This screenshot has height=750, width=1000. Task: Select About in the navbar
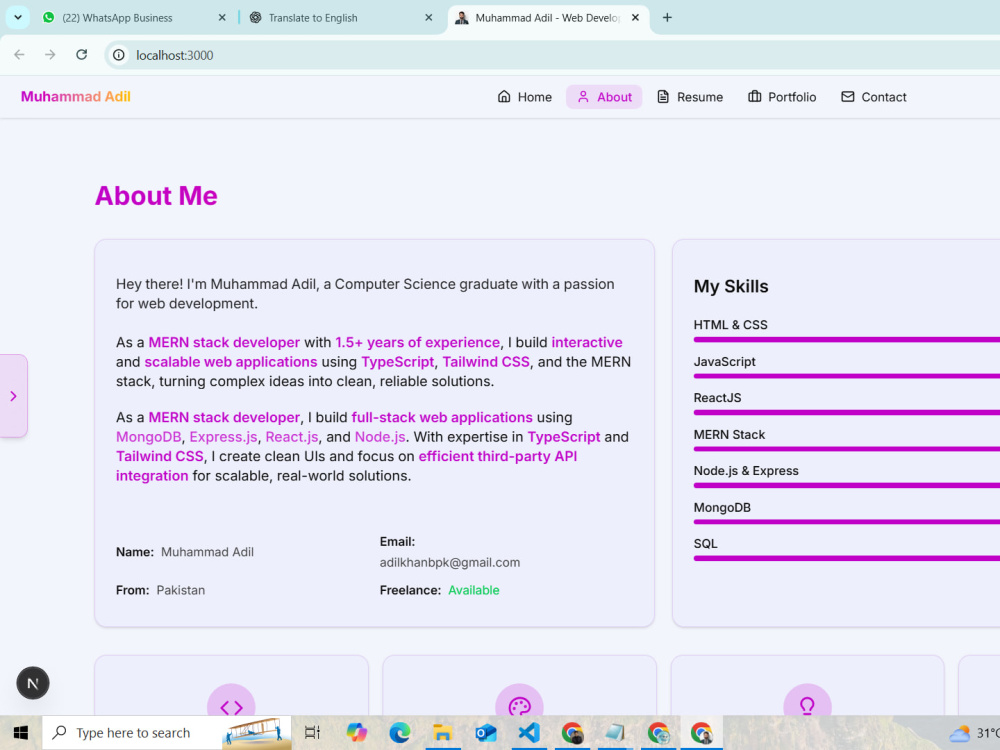604,97
